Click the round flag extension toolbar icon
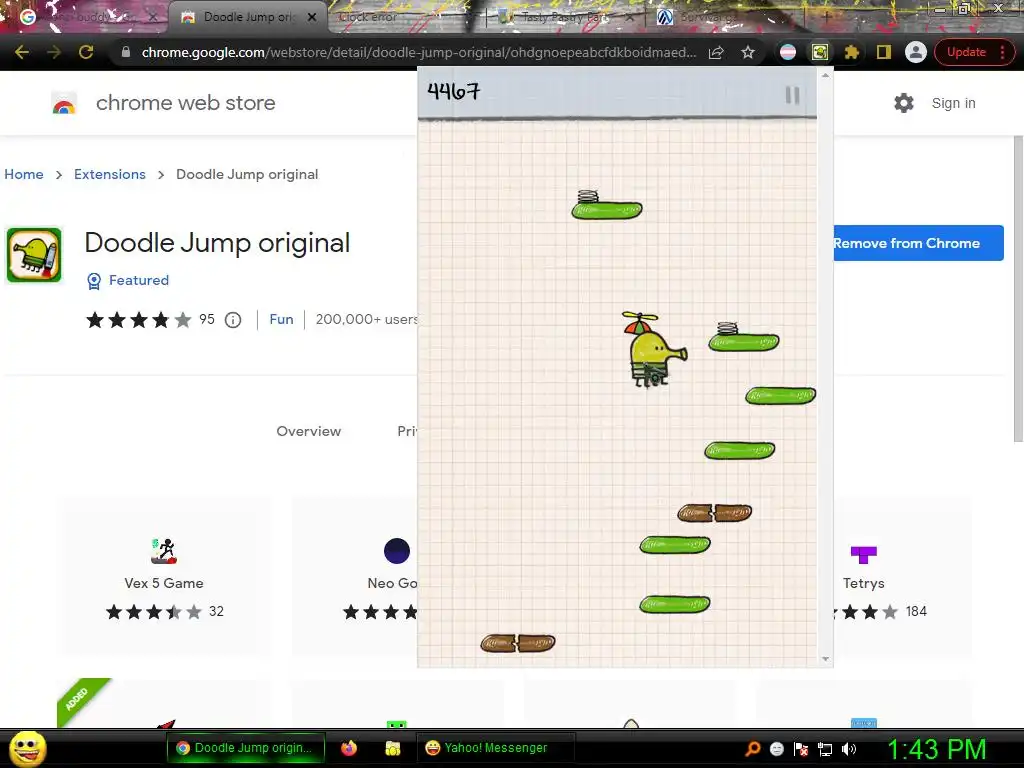The height and width of the screenshot is (768, 1024). point(788,52)
